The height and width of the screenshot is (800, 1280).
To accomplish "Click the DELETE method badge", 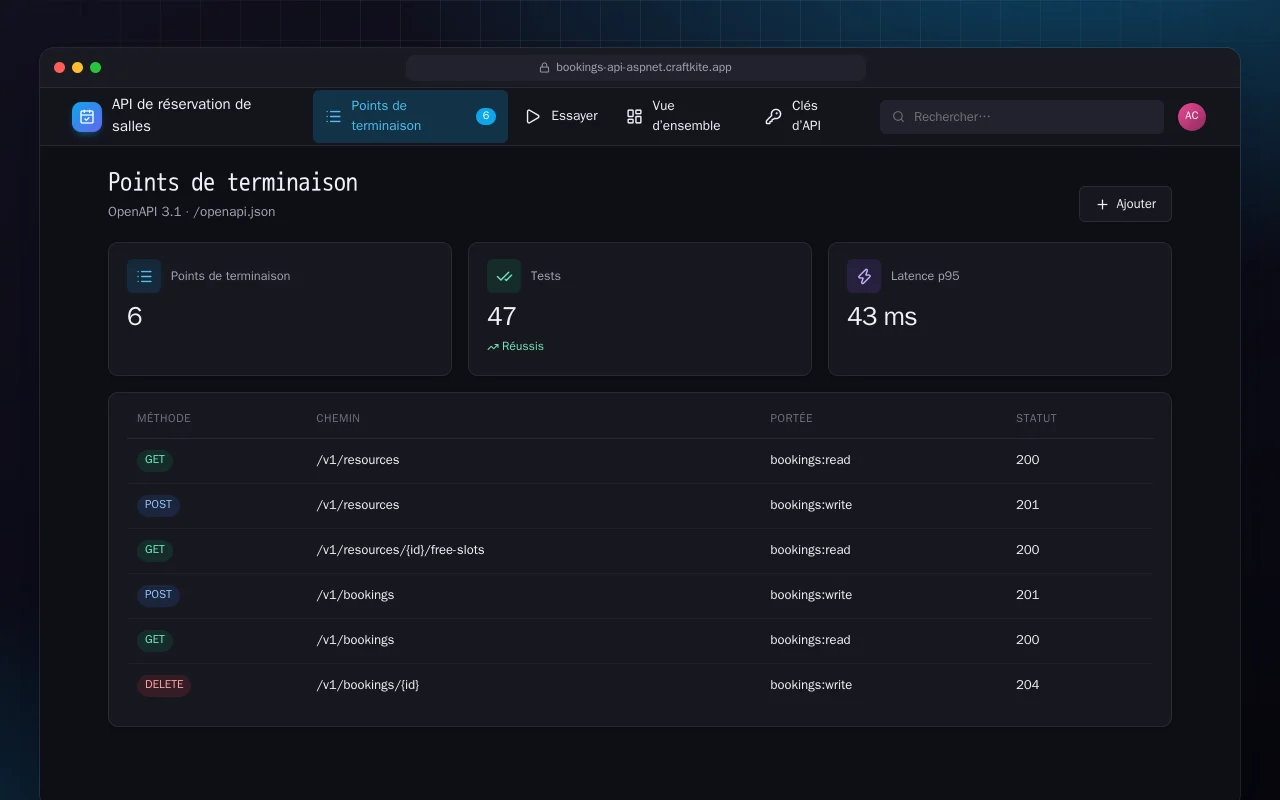I will point(164,685).
